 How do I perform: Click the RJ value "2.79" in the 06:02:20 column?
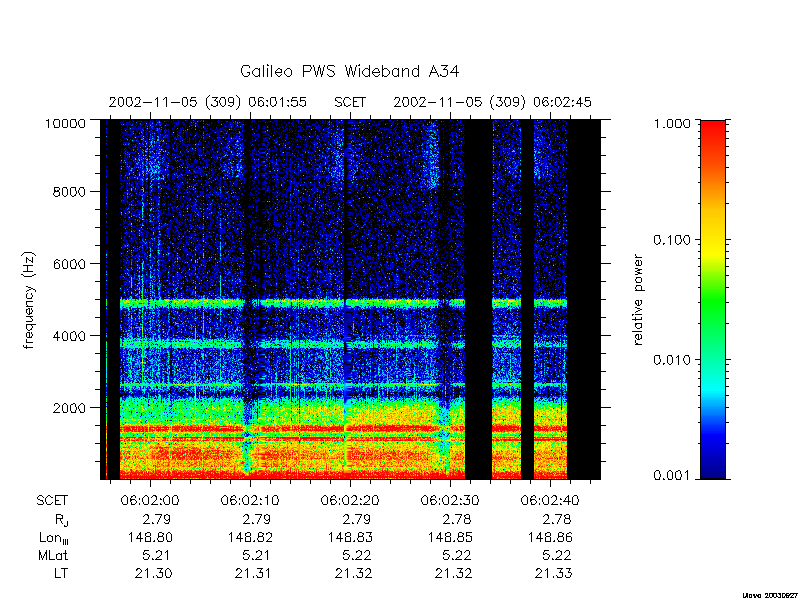(357, 520)
